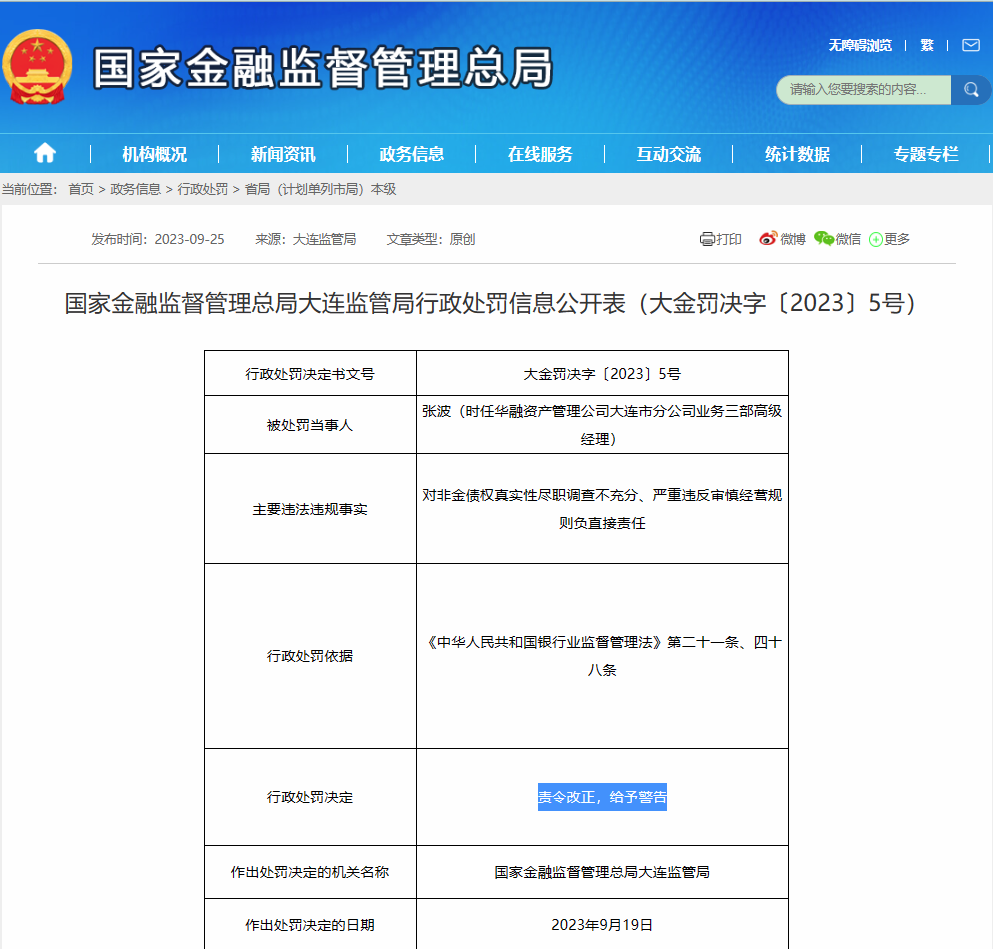The image size is (993, 949).
Task: Click the 行政处罚决定 label cell
Action: (310, 797)
